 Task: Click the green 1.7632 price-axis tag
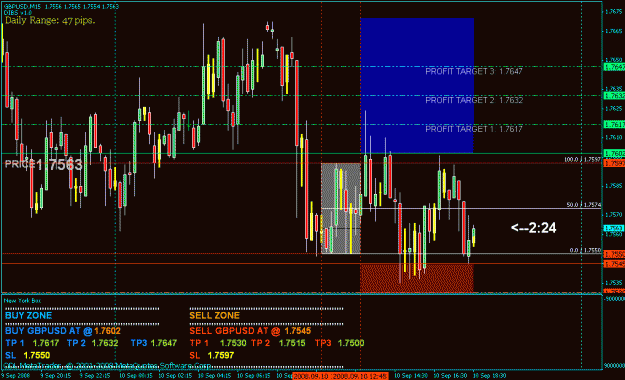pos(614,96)
